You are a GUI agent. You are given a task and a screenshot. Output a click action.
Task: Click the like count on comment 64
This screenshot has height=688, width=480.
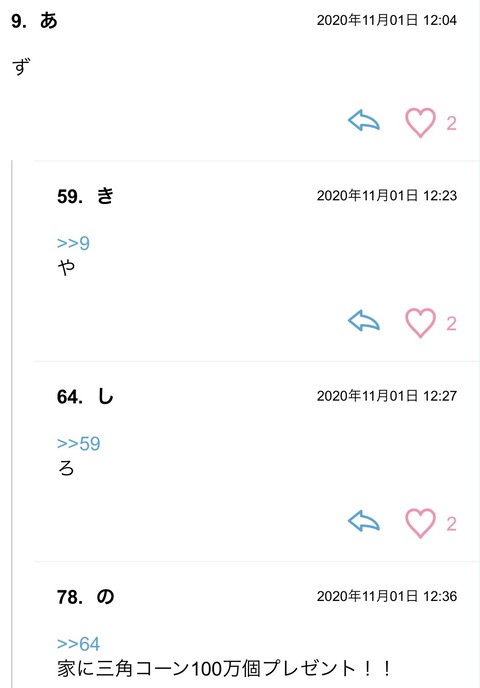tap(451, 524)
